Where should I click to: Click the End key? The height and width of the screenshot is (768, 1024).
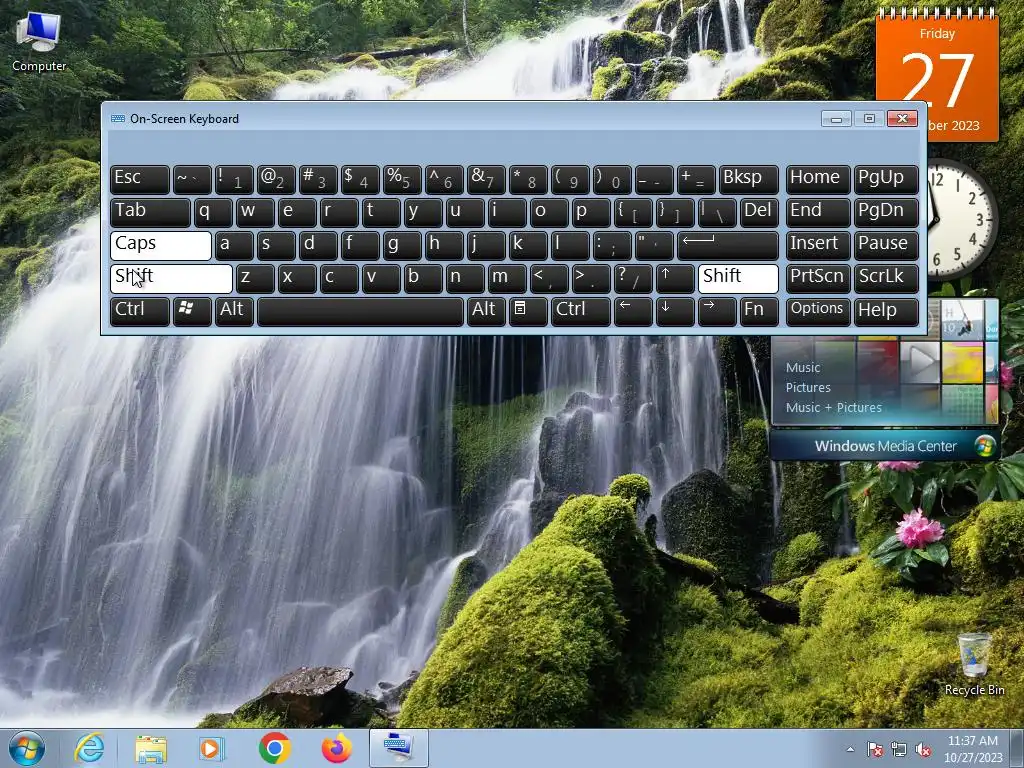point(818,213)
